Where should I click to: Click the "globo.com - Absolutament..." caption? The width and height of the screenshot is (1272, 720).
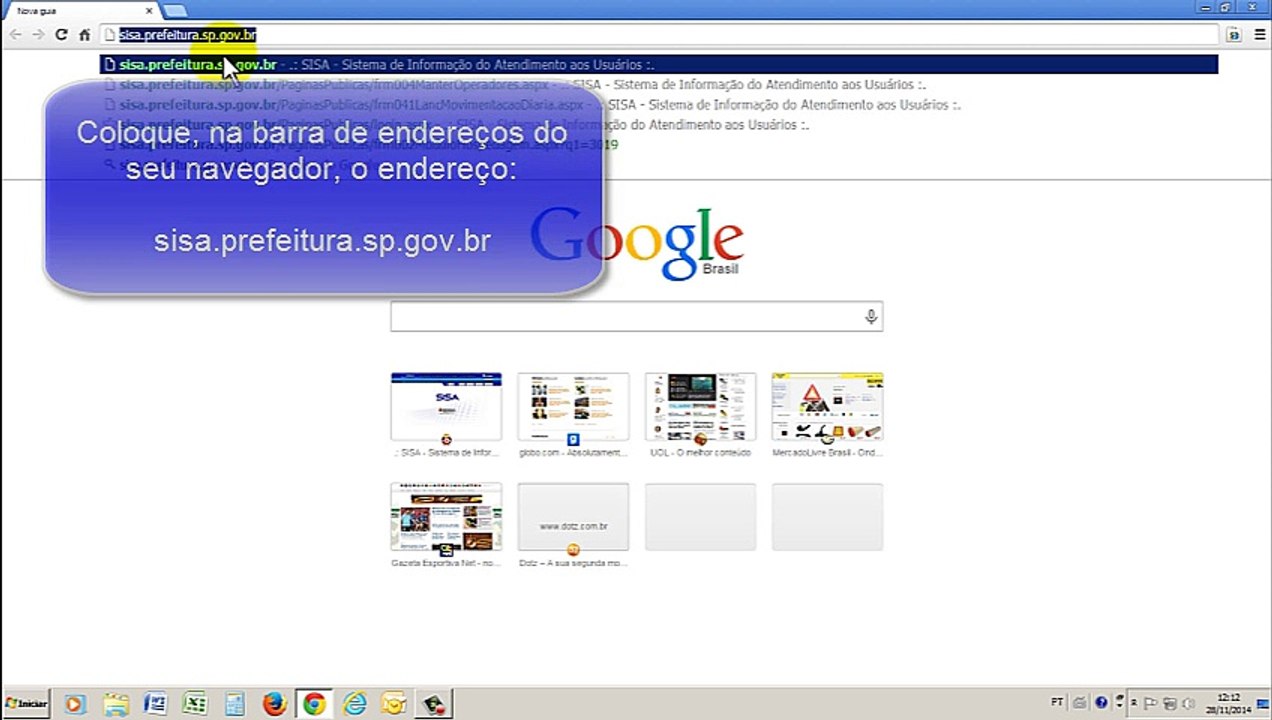(x=573, y=453)
